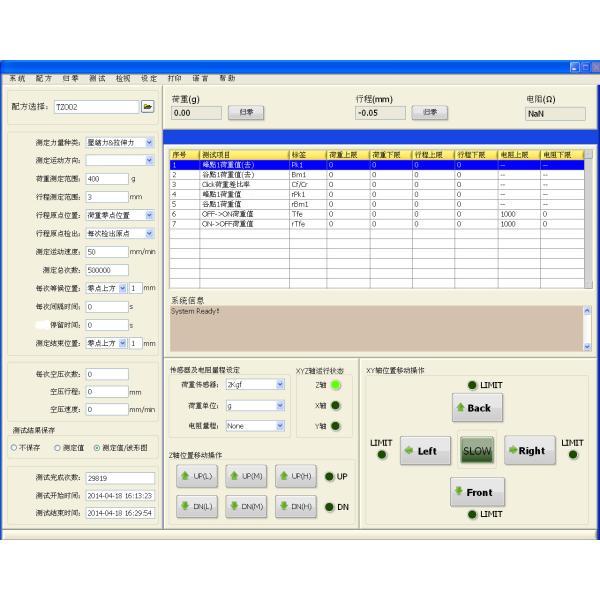The image size is (600, 600).
Task: Open the 测试 menu
Action: [x=97, y=77]
